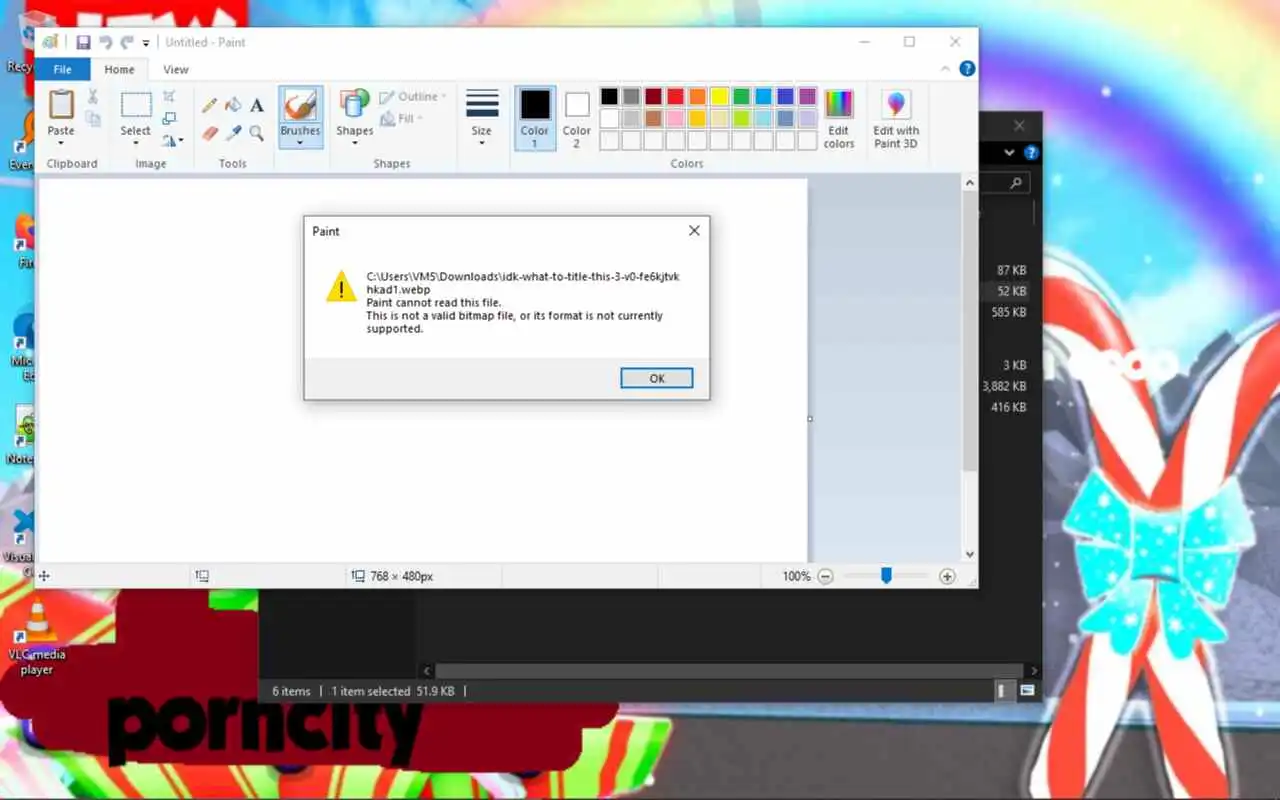Expand the Paste dropdown arrow
1280x800 pixels.
tap(61, 142)
